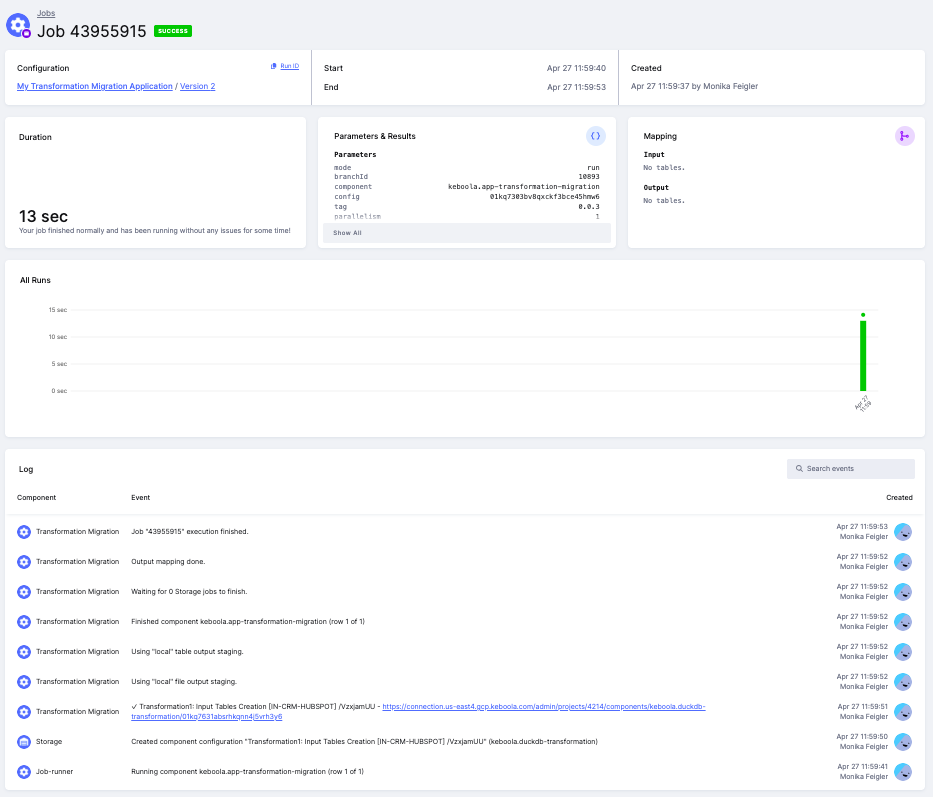This screenshot has height=797, width=933.
Task: Click Job-runner gear icon in log
Action: click(24, 771)
